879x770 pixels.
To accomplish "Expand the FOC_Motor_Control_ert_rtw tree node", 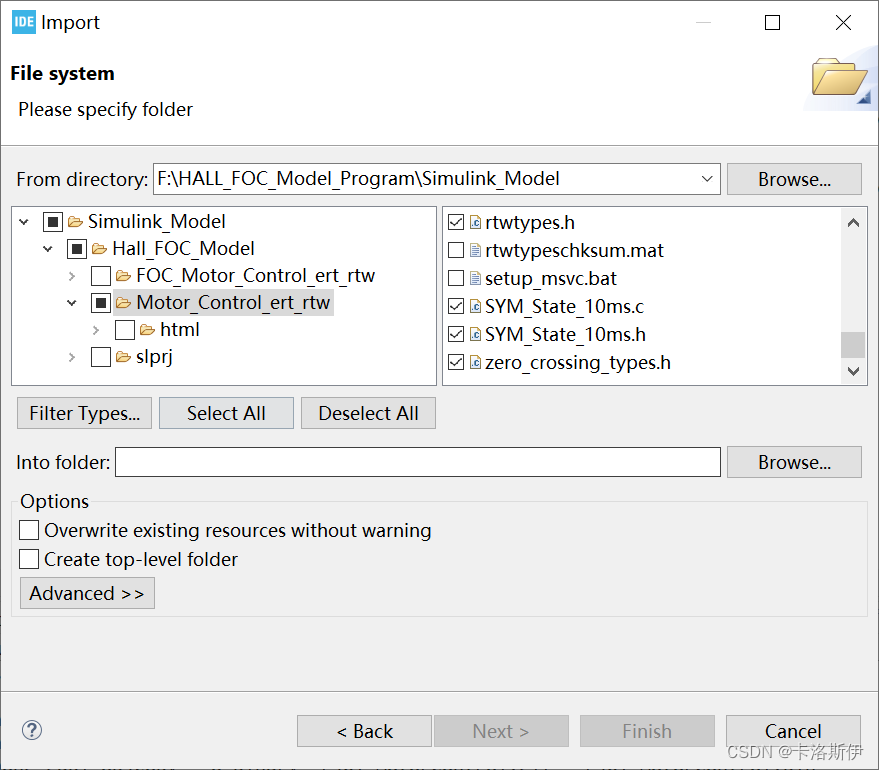I will (x=72, y=276).
